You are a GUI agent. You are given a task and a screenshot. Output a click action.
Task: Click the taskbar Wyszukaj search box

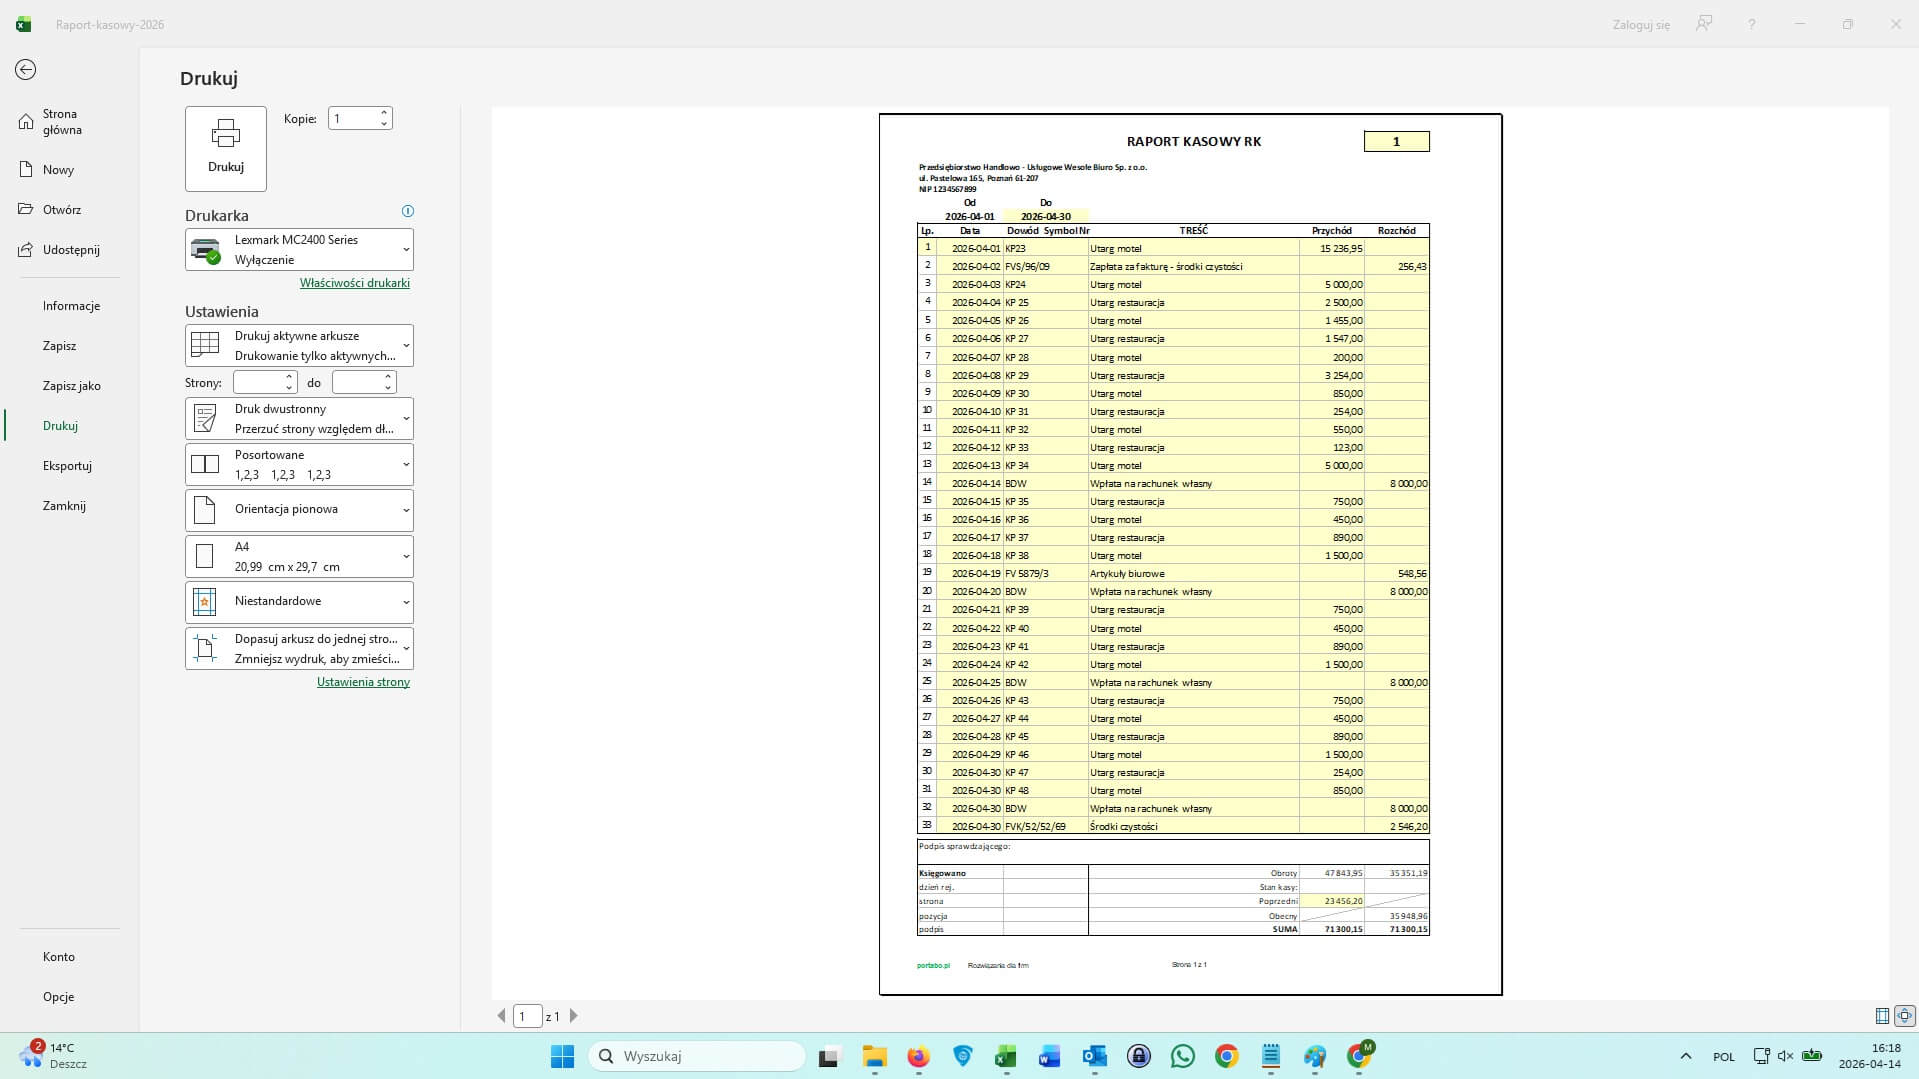tap(697, 1056)
